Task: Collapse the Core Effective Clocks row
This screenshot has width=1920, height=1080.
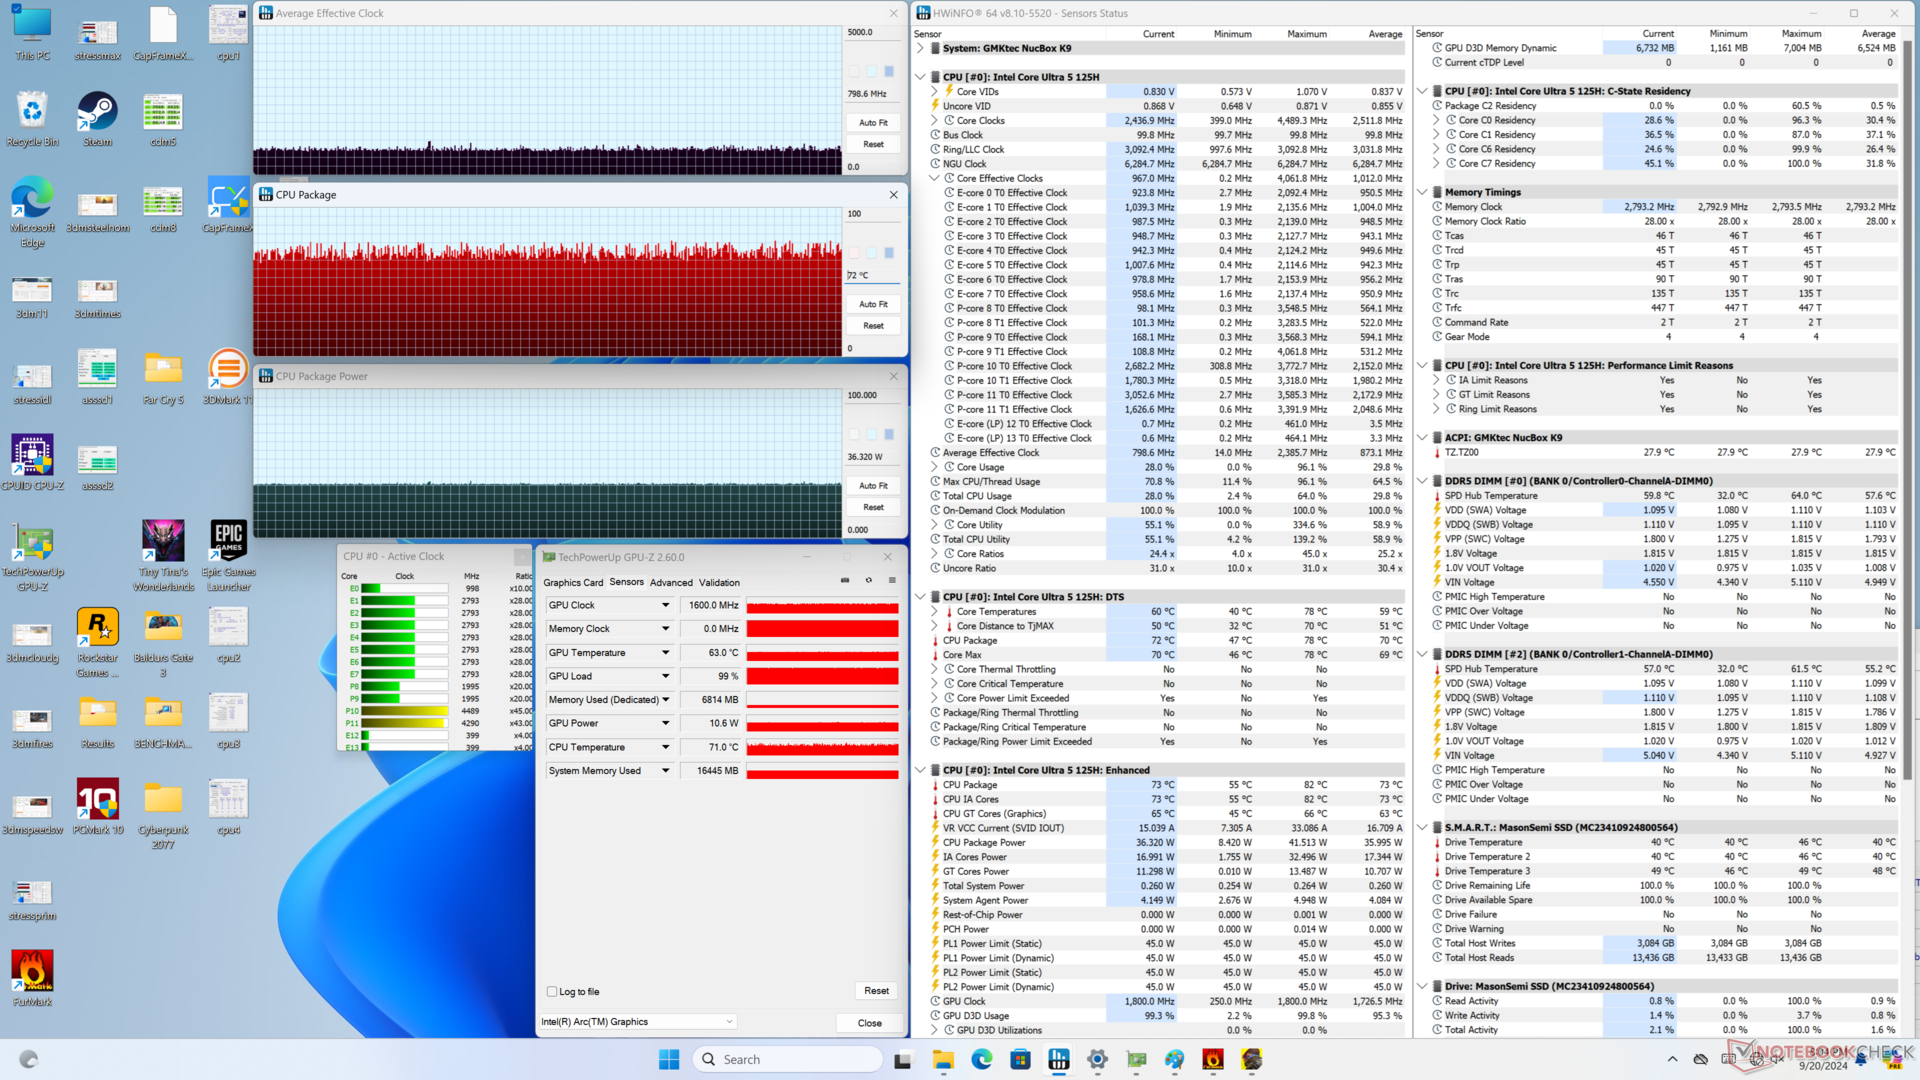Action: [x=934, y=178]
